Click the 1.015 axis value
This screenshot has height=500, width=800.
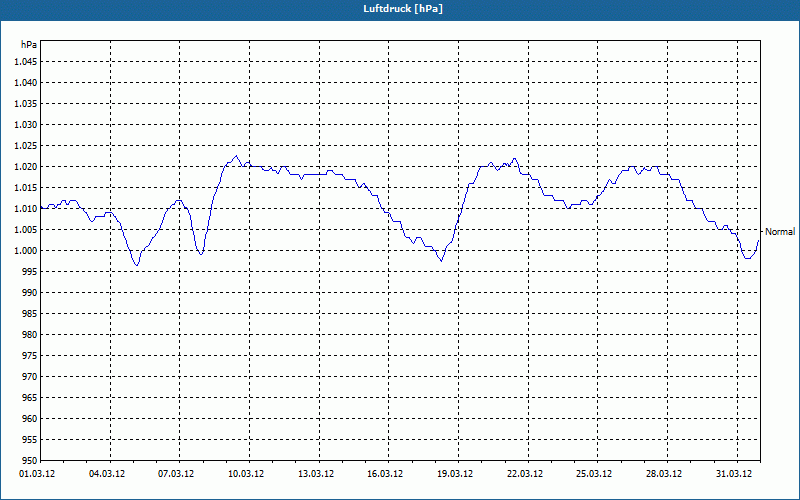[26, 188]
